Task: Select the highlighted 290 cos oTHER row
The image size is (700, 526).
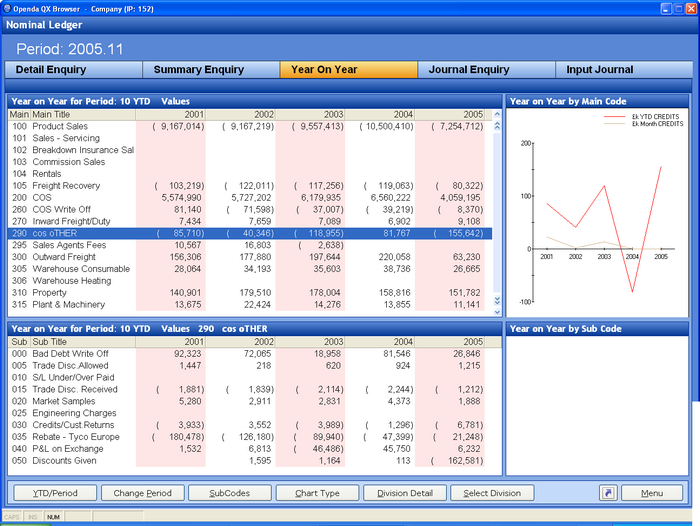Action: pos(250,233)
